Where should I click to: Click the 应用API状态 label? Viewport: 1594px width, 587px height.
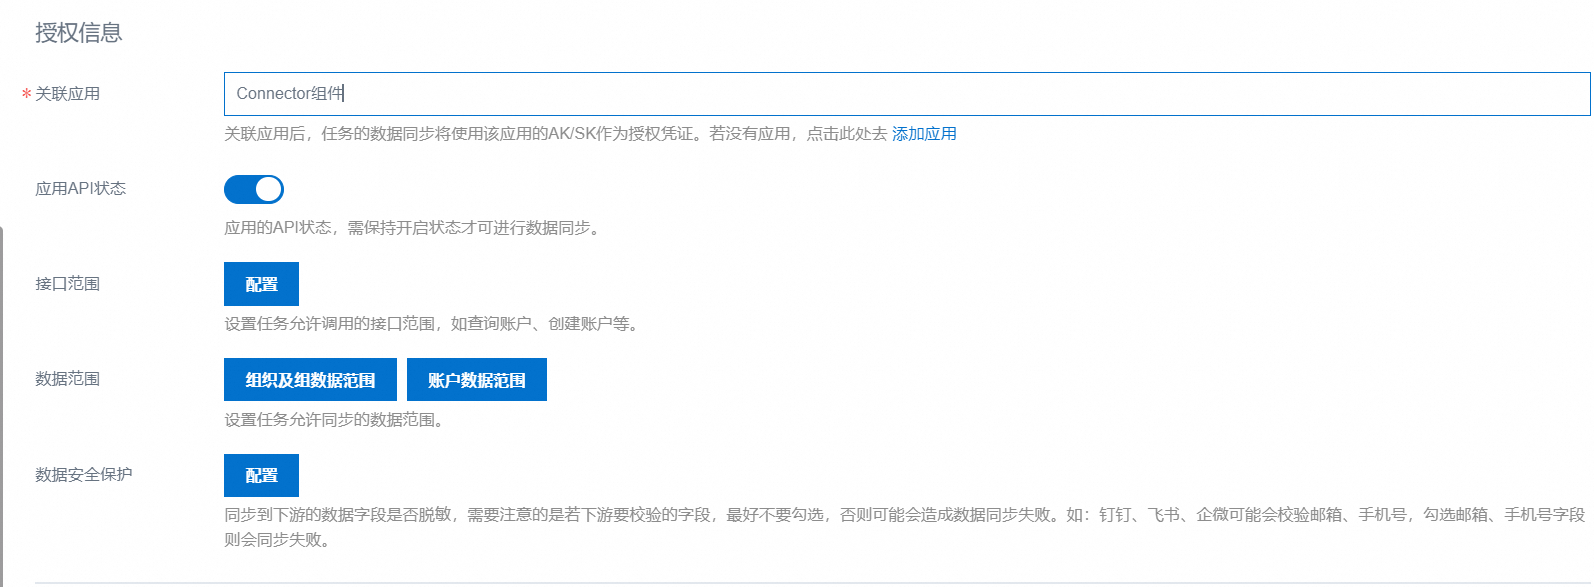click(81, 189)
